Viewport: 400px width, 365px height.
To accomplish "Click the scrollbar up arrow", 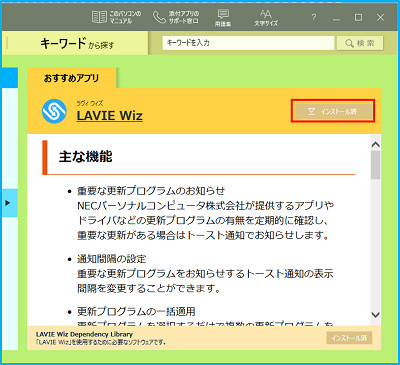I will [376, 144].
